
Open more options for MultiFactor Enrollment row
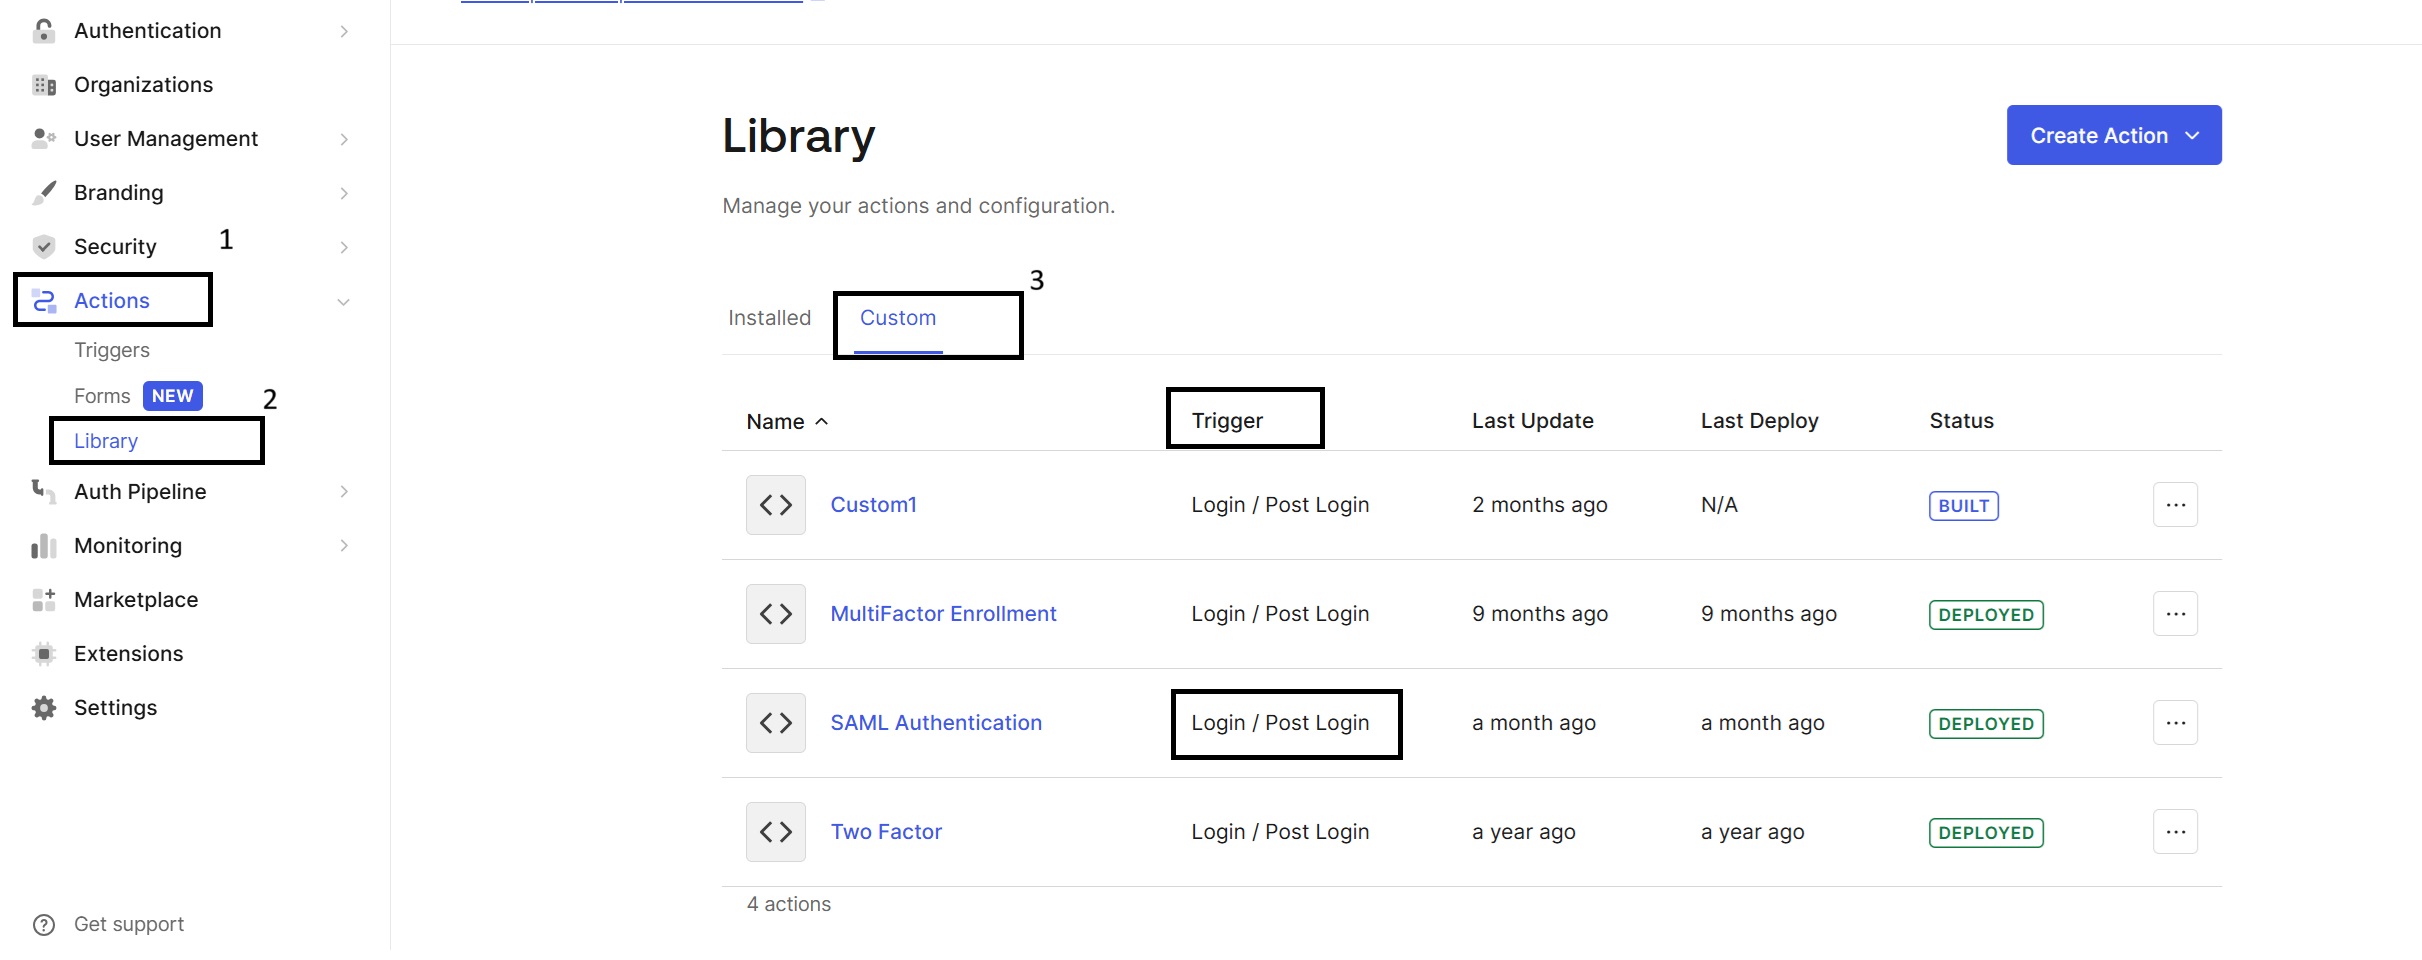pos(2175,614)
